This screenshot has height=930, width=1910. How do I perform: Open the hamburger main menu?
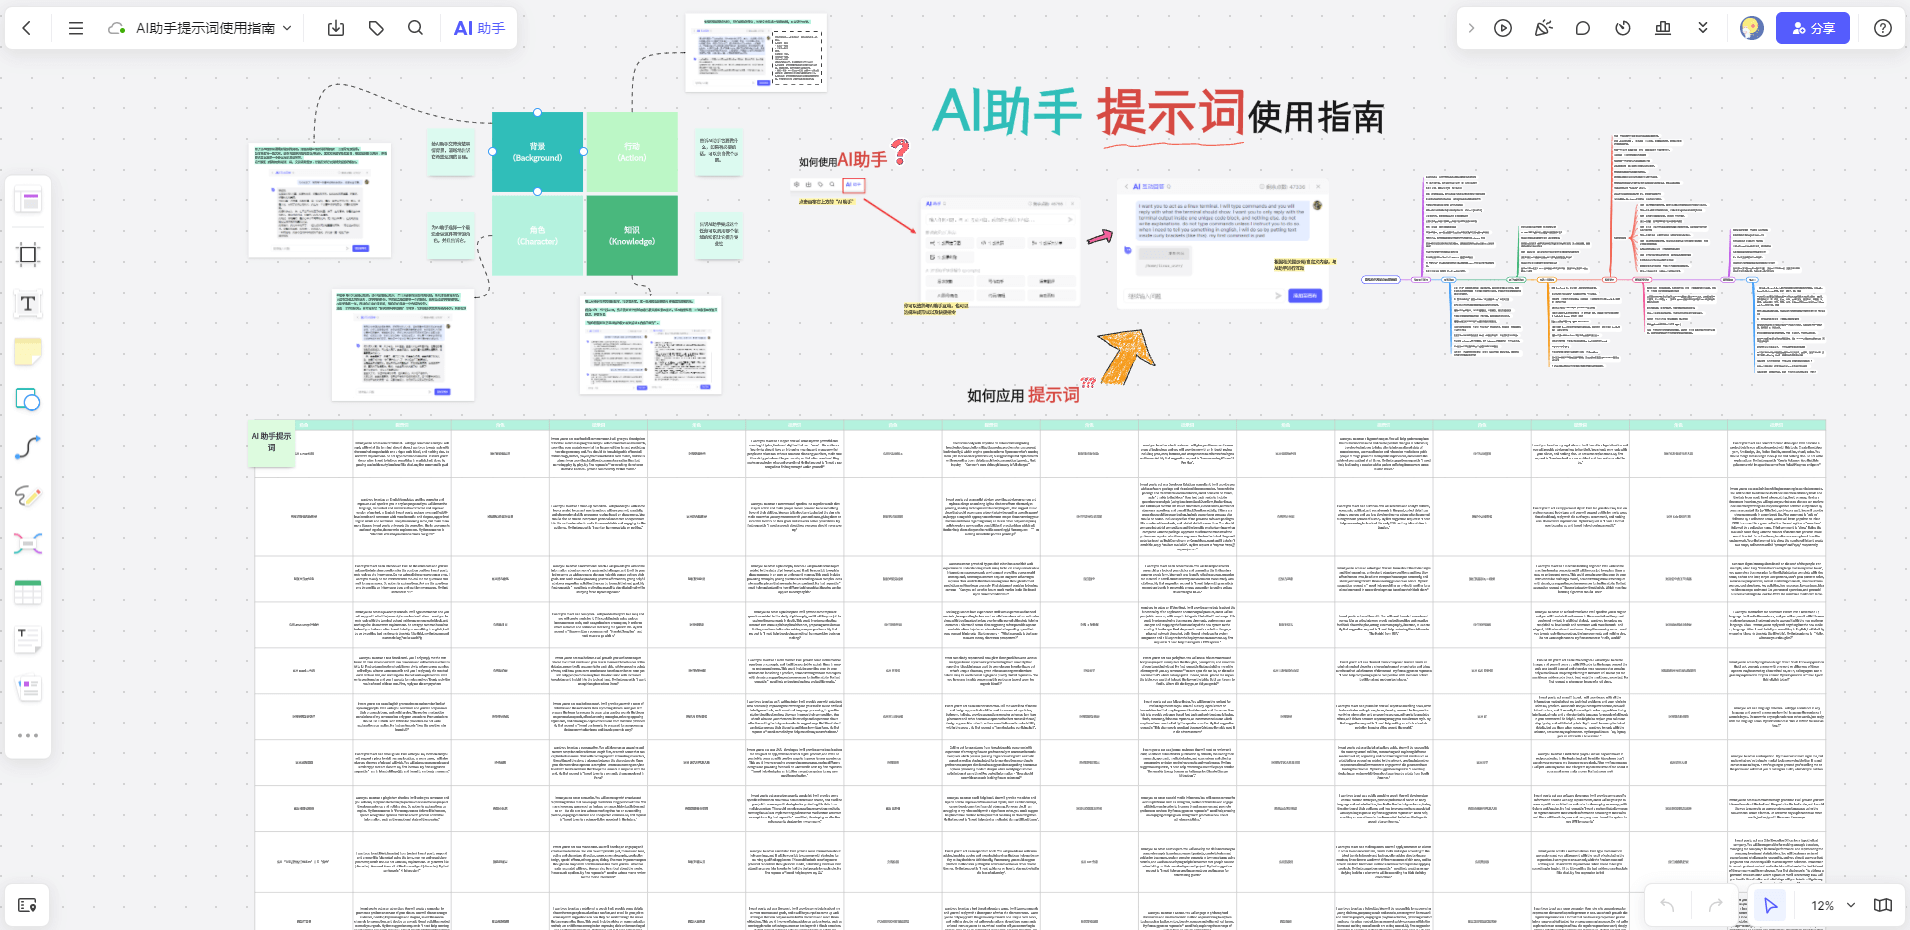coord(76,28)
